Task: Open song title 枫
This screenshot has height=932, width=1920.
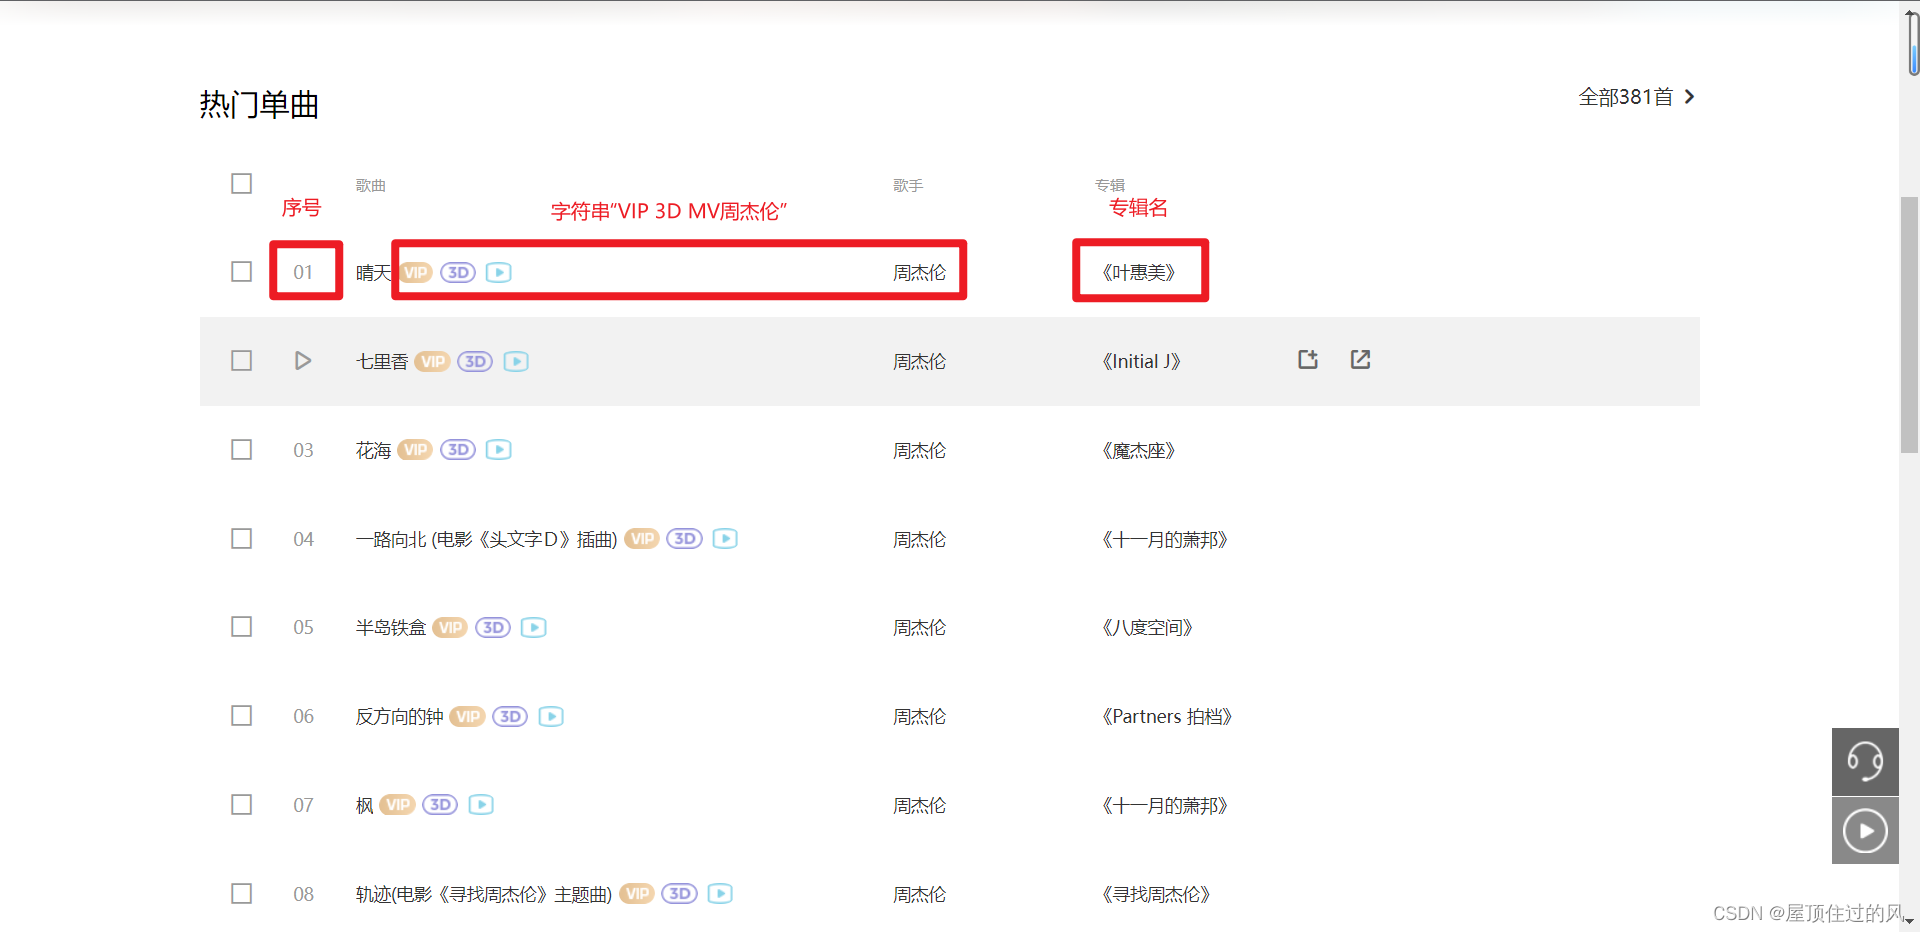Action: point(365,806)
